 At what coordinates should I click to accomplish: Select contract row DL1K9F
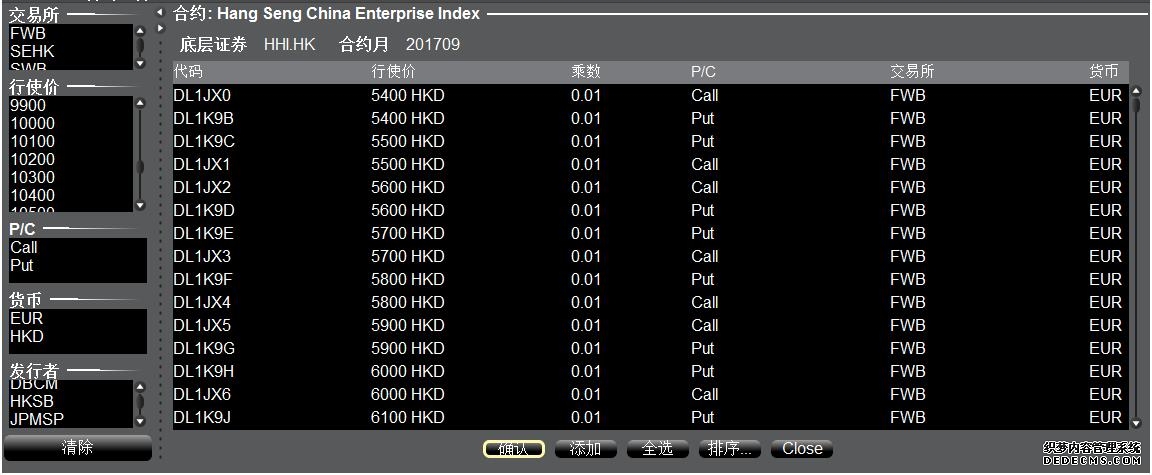coord(650,279)
